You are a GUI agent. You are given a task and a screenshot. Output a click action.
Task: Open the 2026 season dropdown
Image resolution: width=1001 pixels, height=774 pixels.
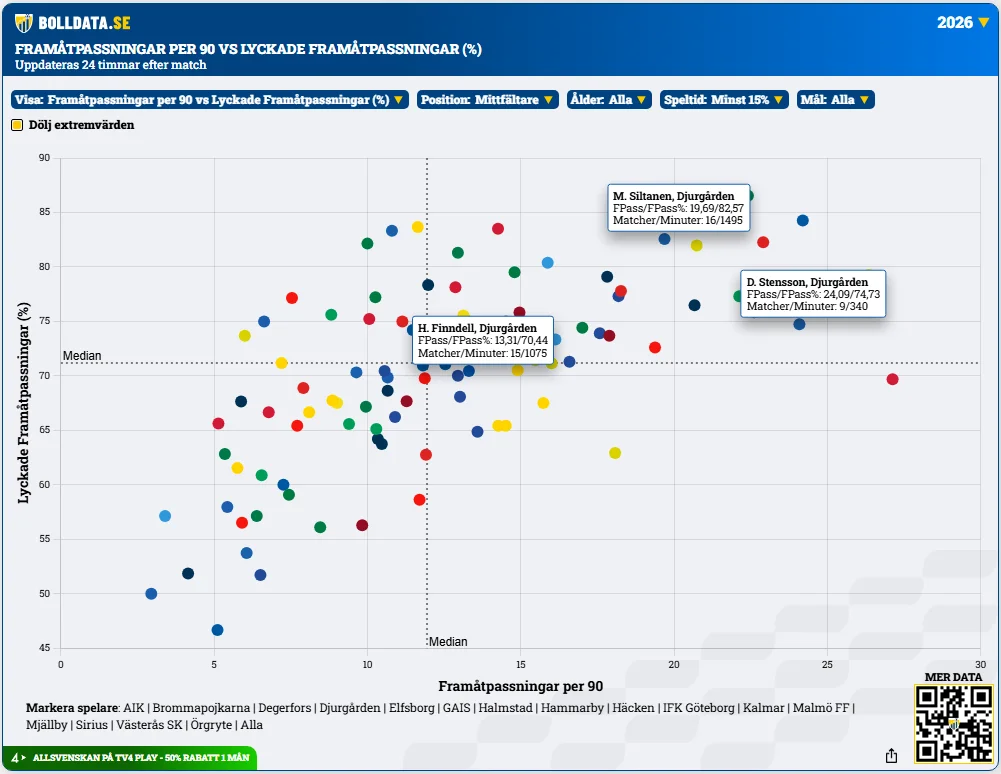click(x=963, y=22)
